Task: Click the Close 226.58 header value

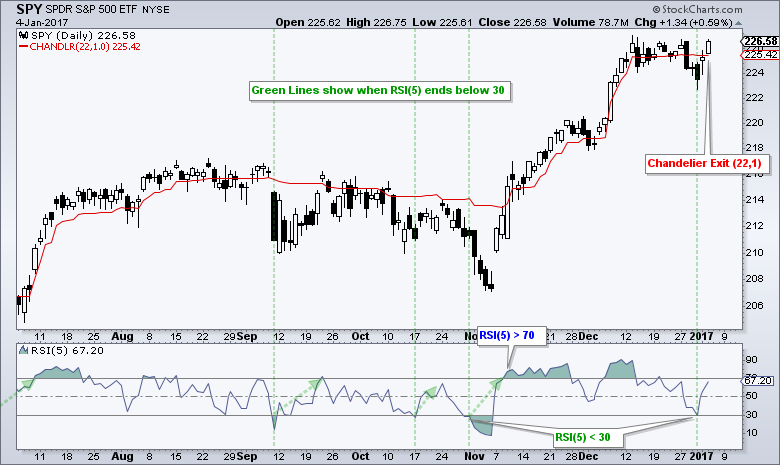Action: (512, 22)
